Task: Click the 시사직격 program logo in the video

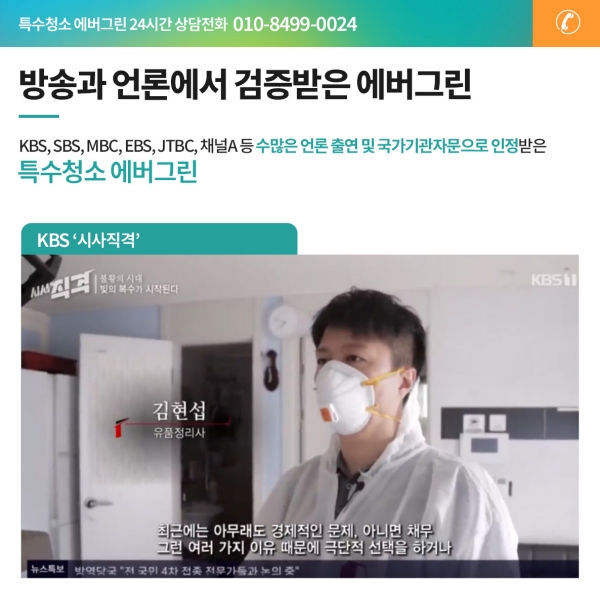Action: (63, 286)
